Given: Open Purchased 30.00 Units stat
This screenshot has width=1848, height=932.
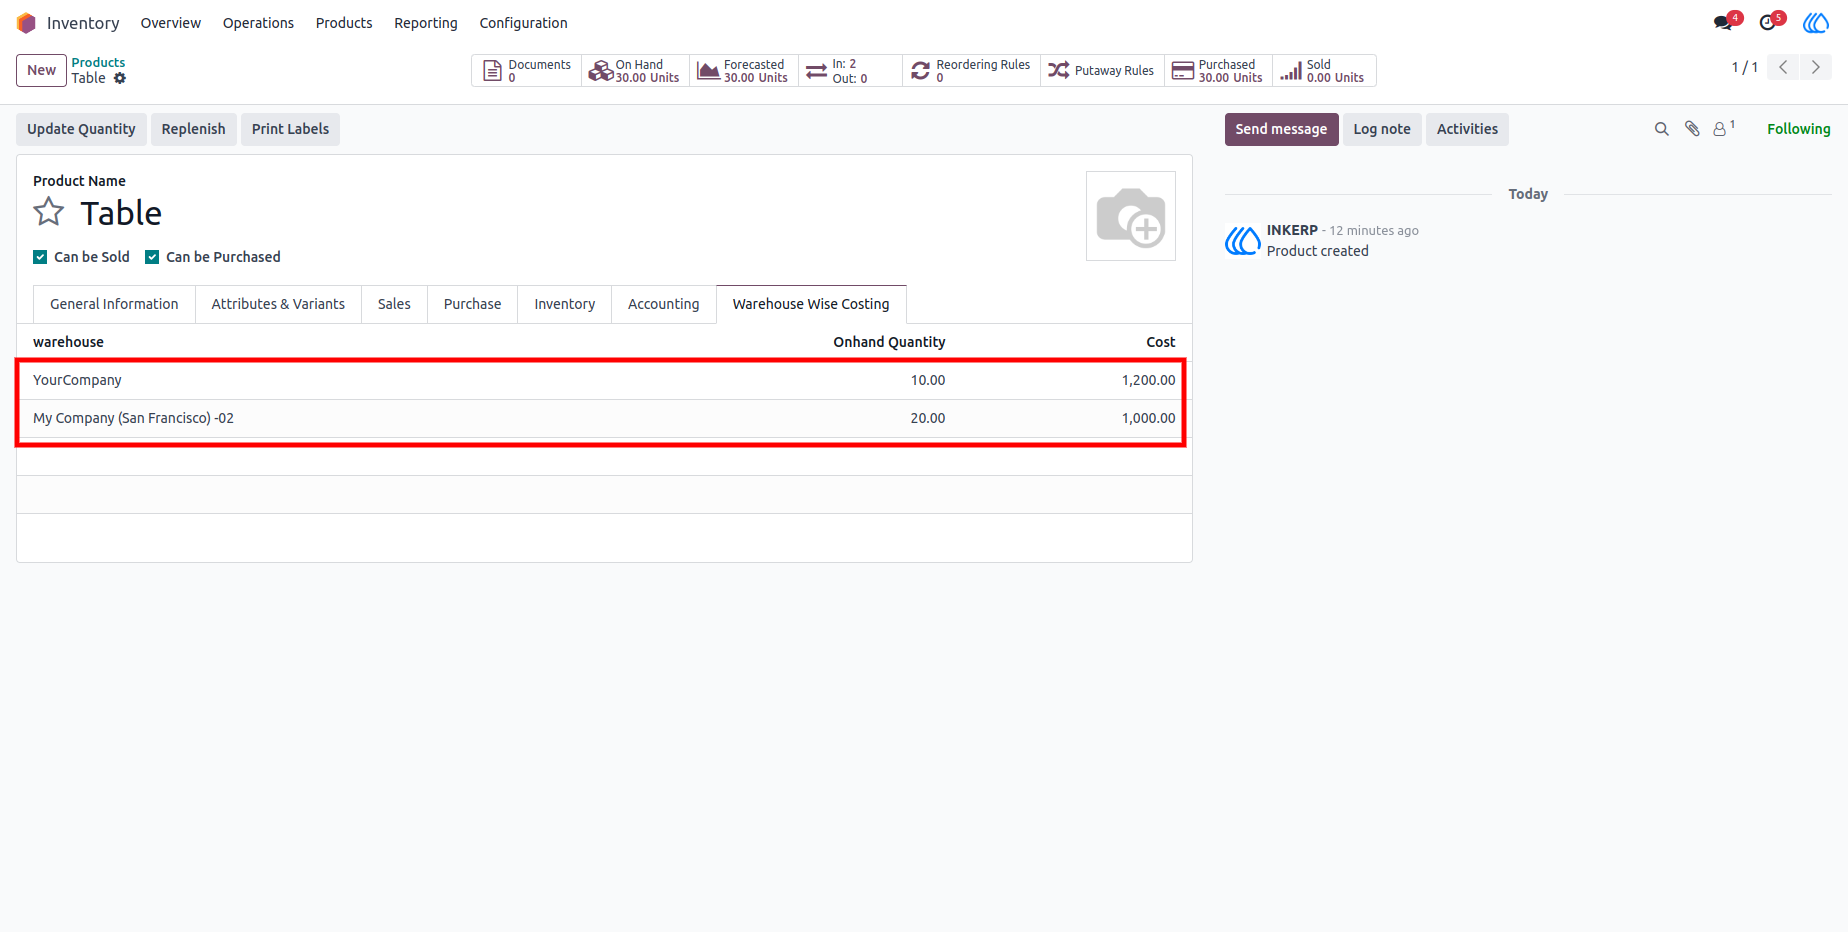Looking at the screenshot, I should 1218,71.
